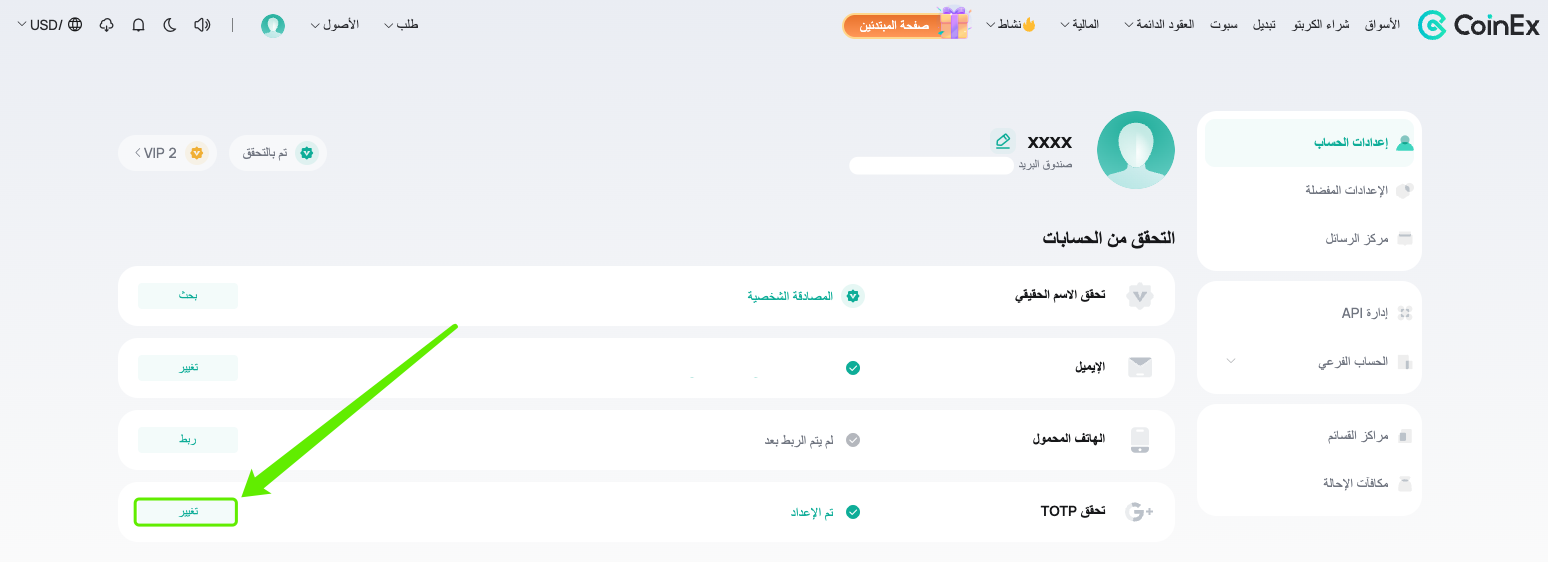Image resolution: width=1548 pixels, height=562 pixels.
Task: Click تغيير button for TOTP verification
Action: (187, 512)
